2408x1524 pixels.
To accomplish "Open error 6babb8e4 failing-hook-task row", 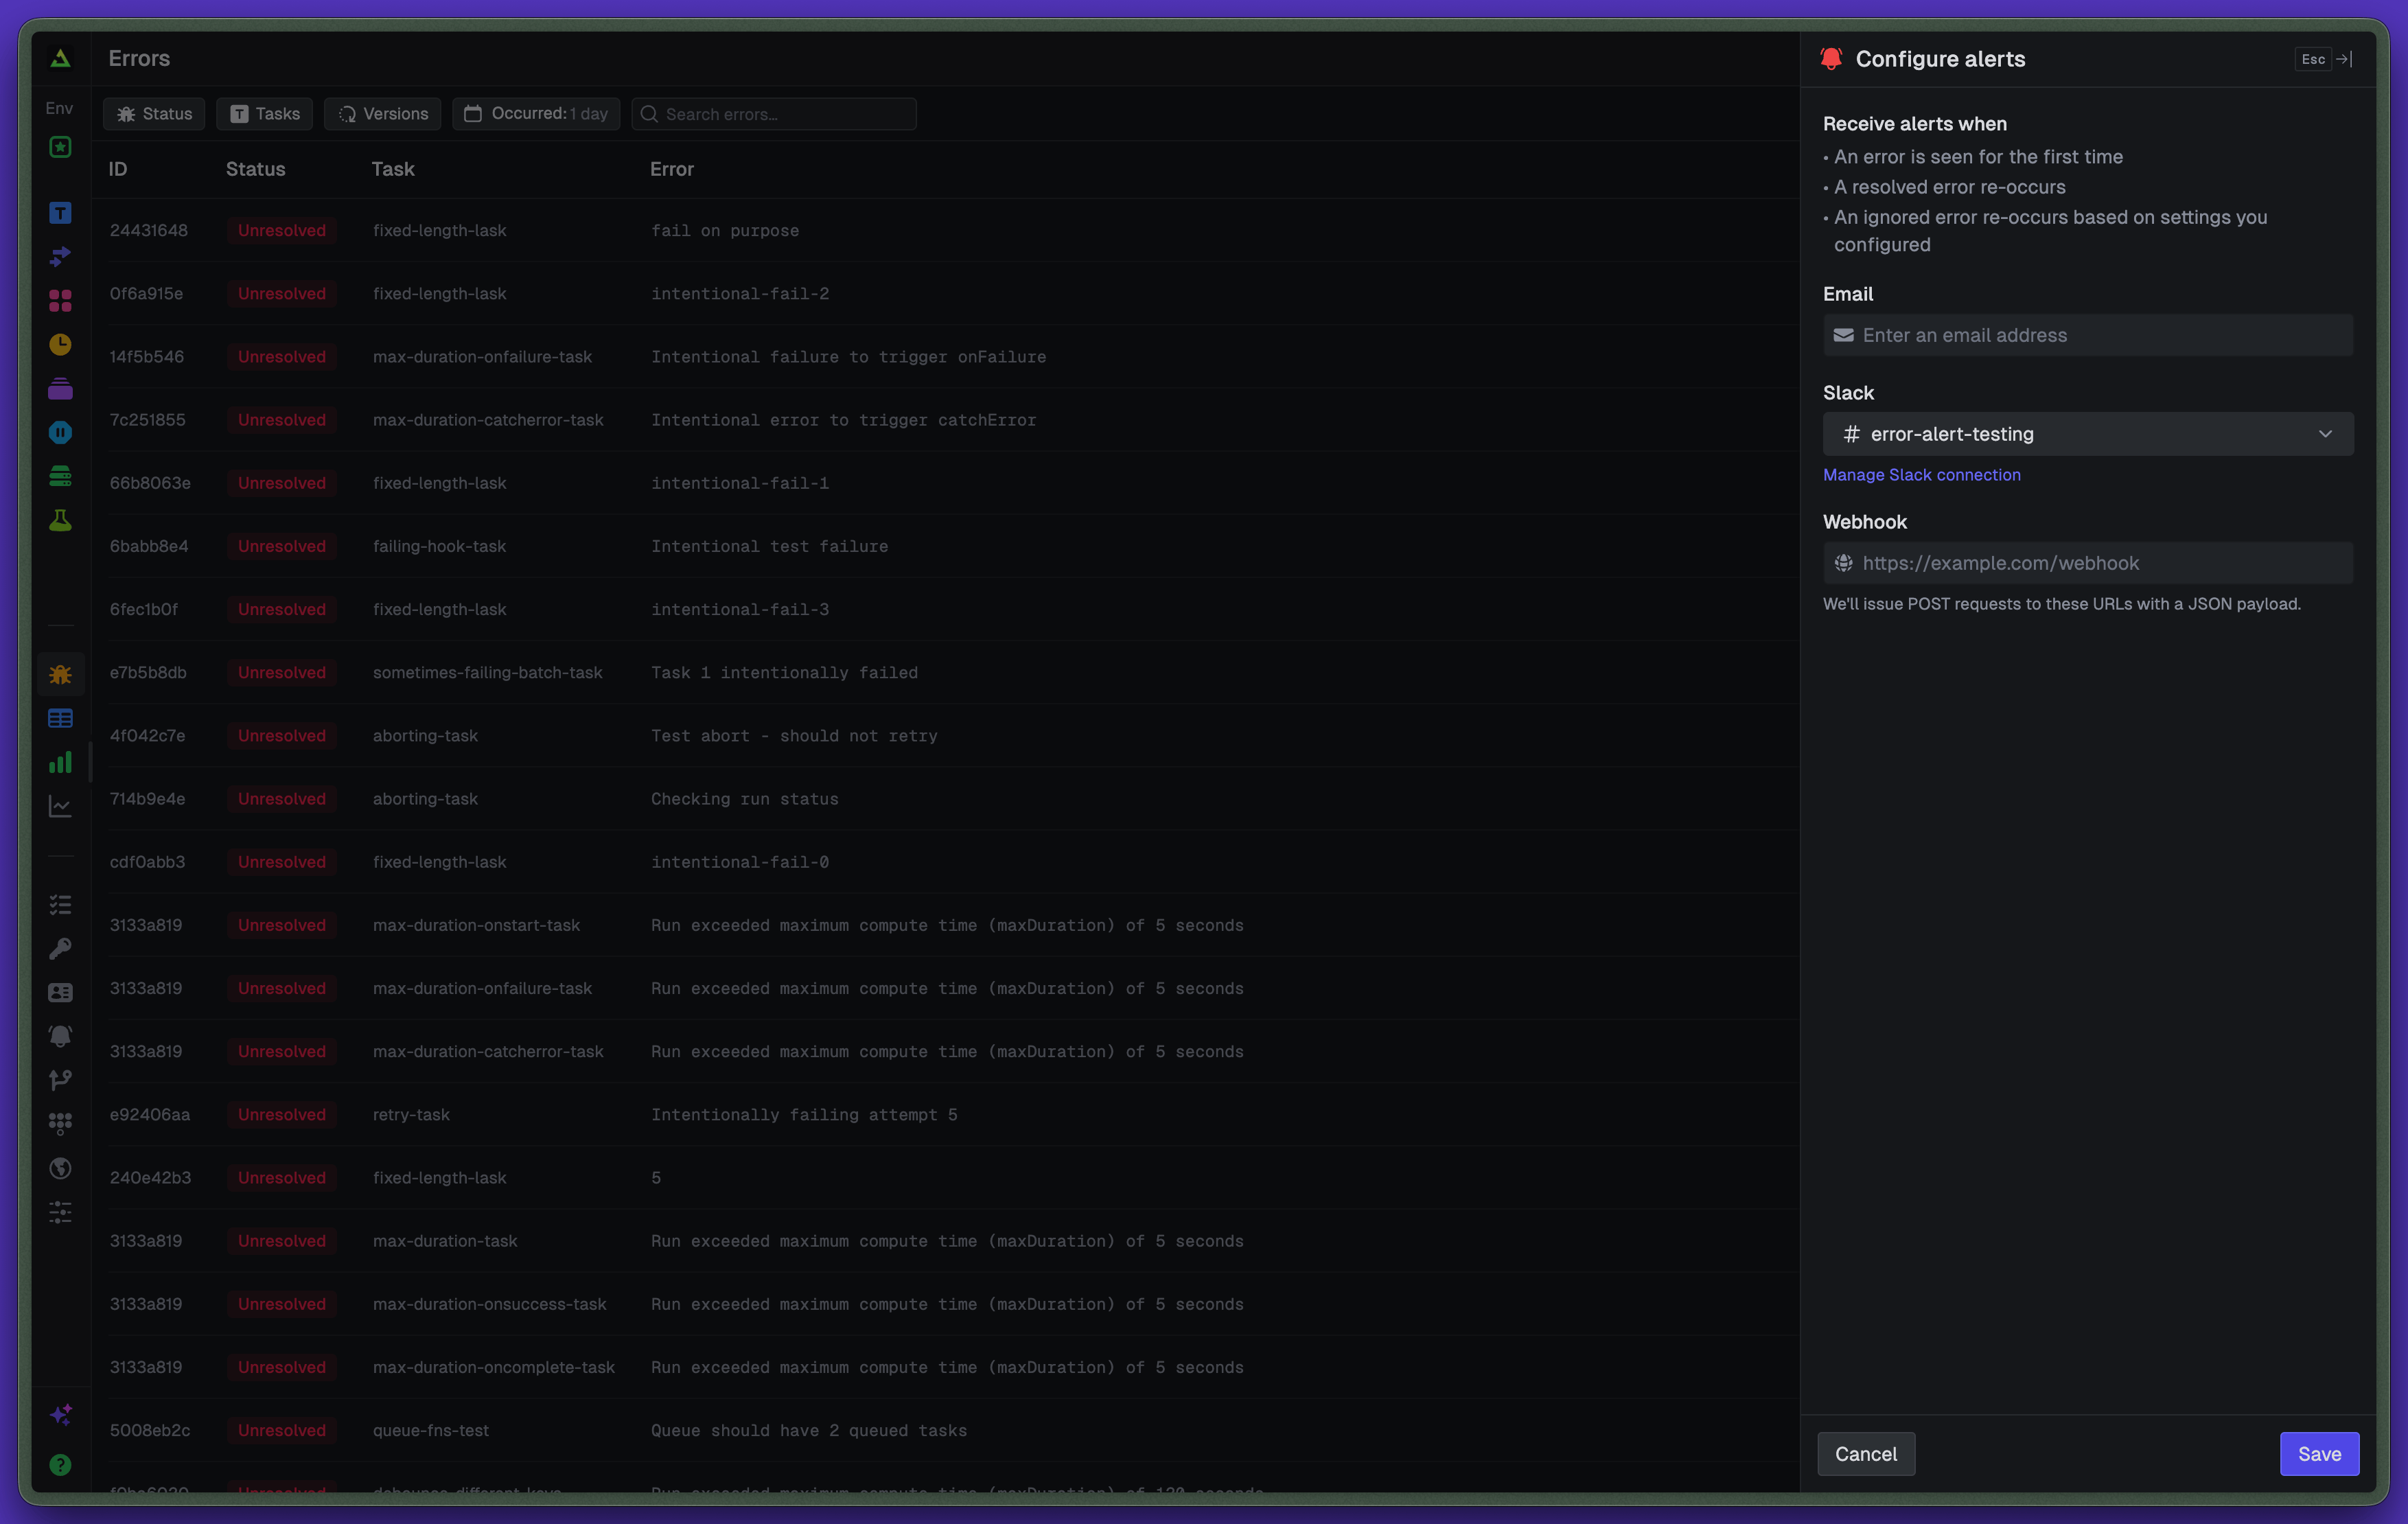I will pos(946,546).
